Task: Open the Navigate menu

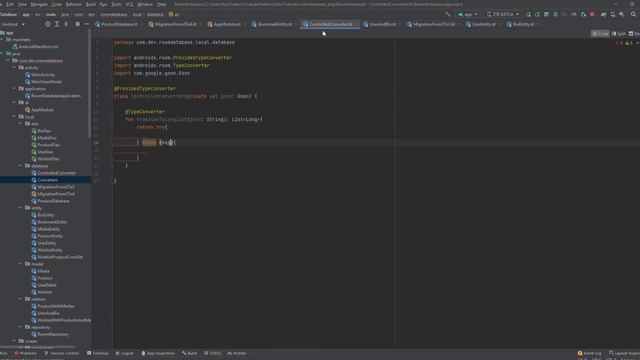Action: (x=39, y=4)
